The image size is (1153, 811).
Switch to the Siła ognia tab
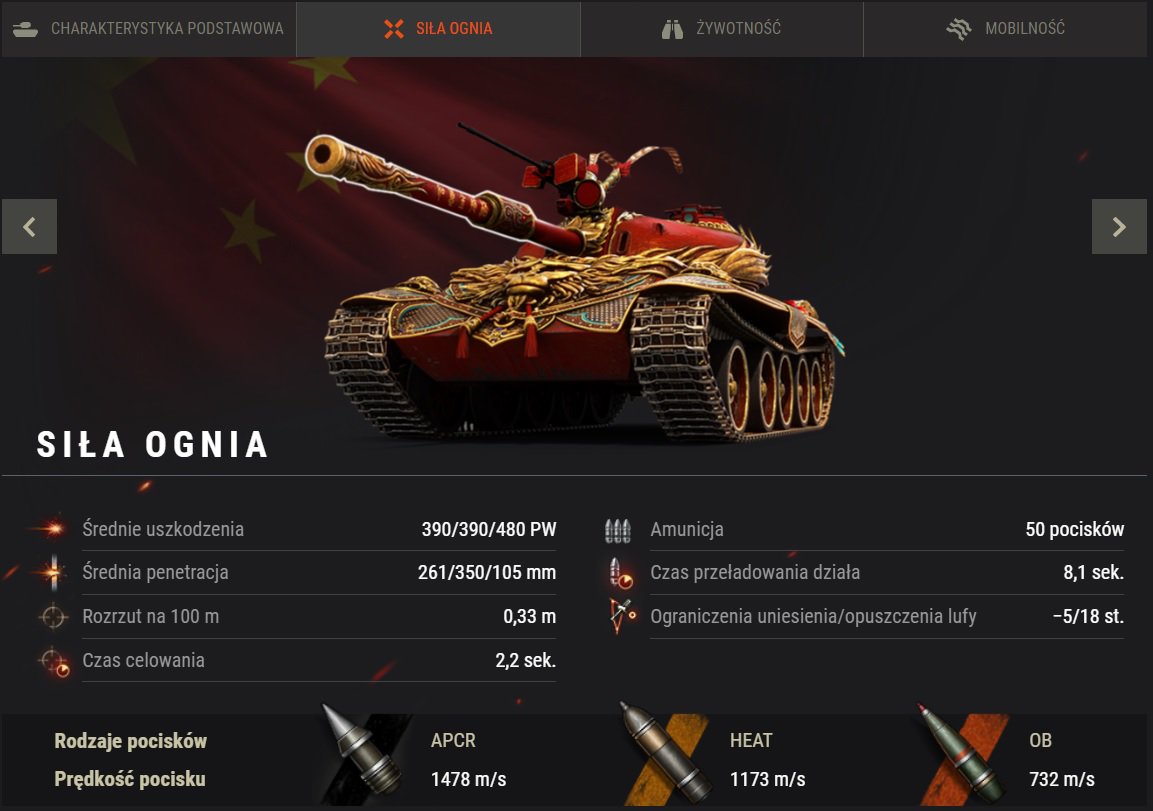438,29
